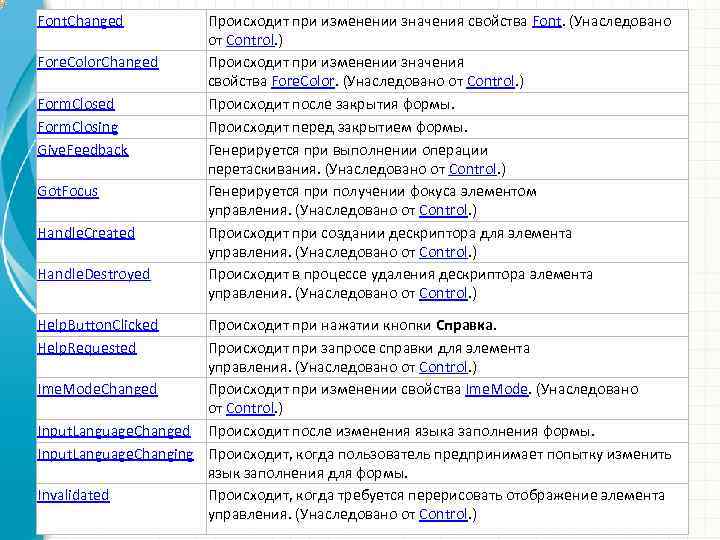Follow the ForeColor property link
Image resolution: width=720 pixels, height=540 pixels.
[x=304, y=81]
